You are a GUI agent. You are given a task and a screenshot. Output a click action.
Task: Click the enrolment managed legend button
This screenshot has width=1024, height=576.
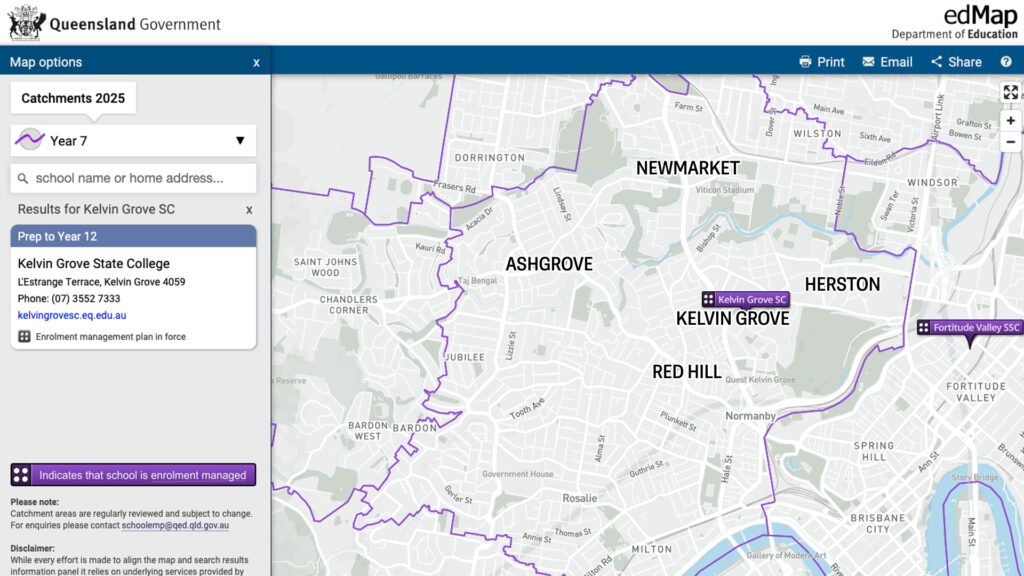tap(133, 475)
